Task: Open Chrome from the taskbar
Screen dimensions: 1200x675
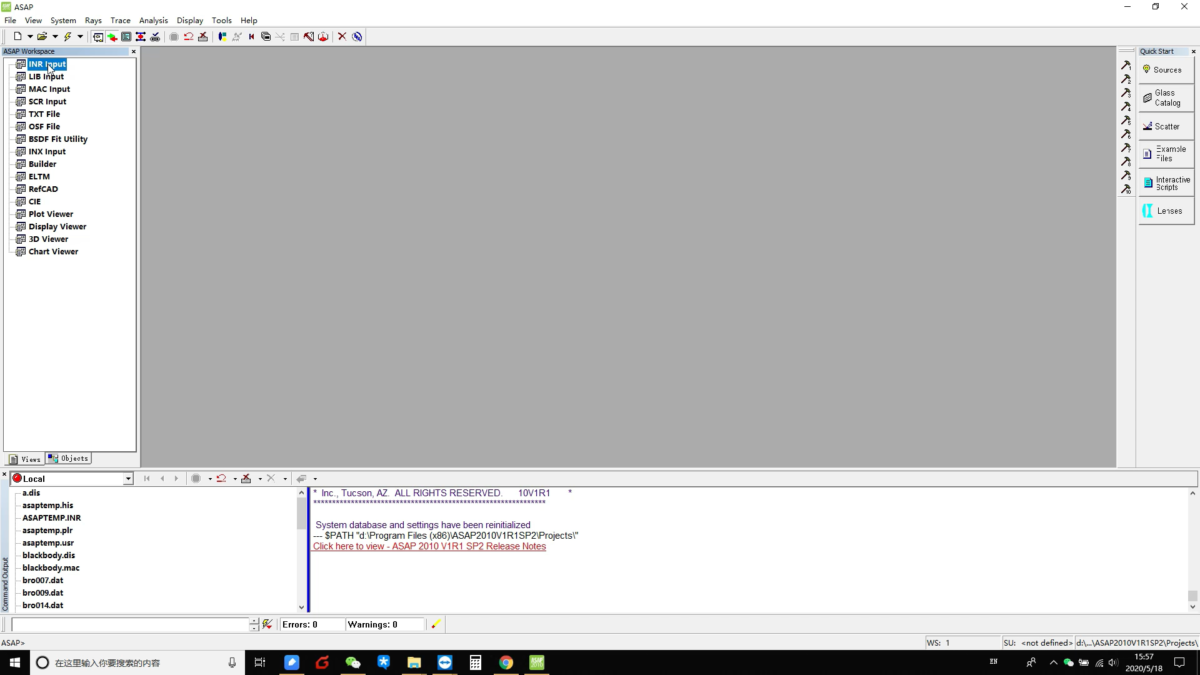Action: tap(506, 662)
